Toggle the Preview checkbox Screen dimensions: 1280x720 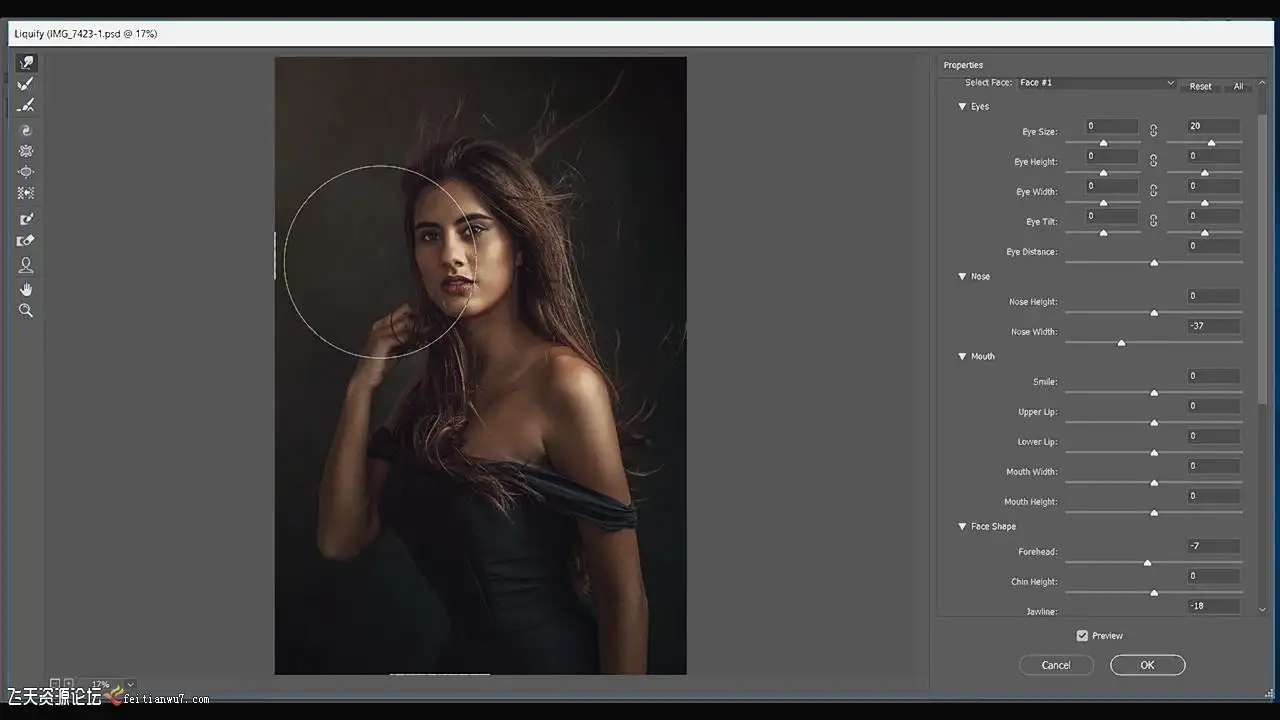tap(1082, 636)
